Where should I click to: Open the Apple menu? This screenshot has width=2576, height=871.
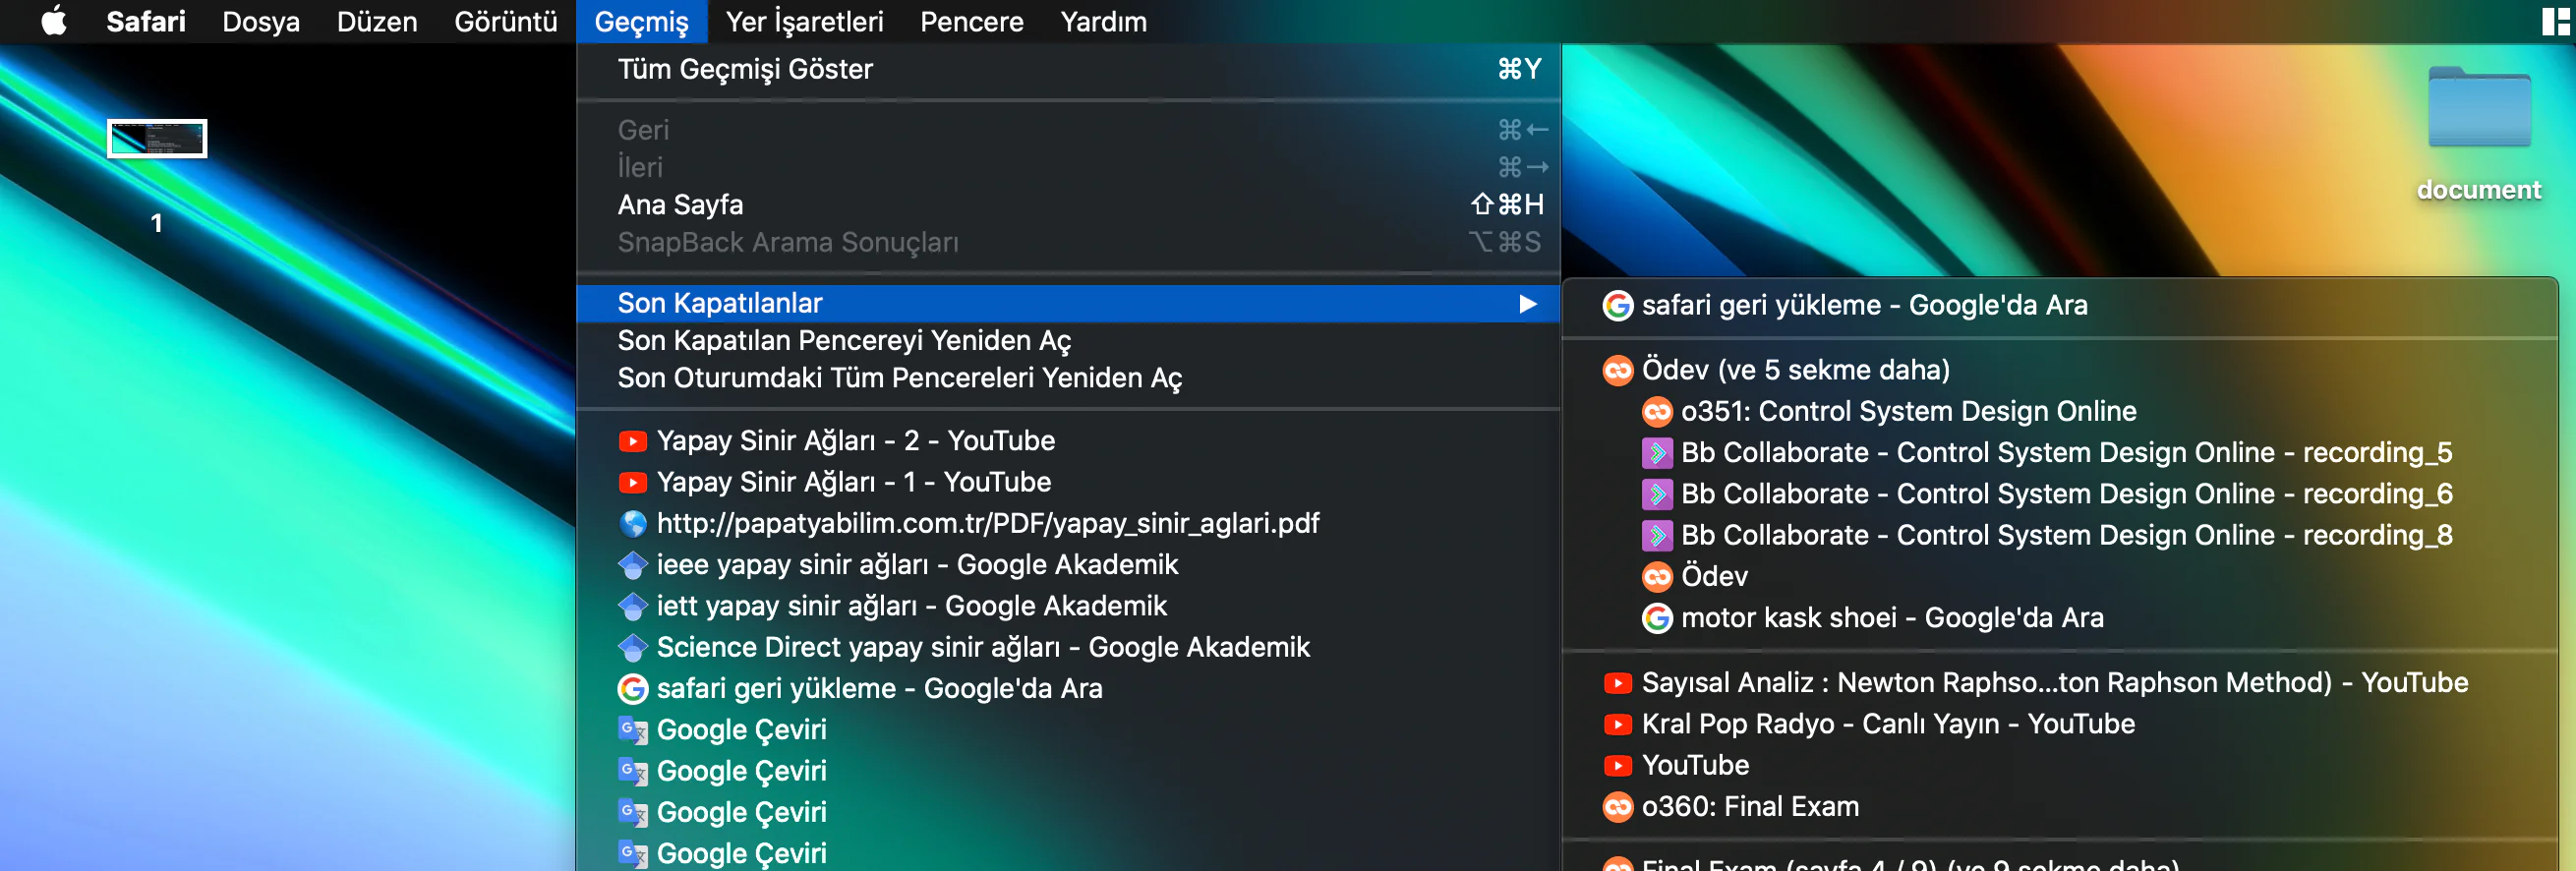54,21
